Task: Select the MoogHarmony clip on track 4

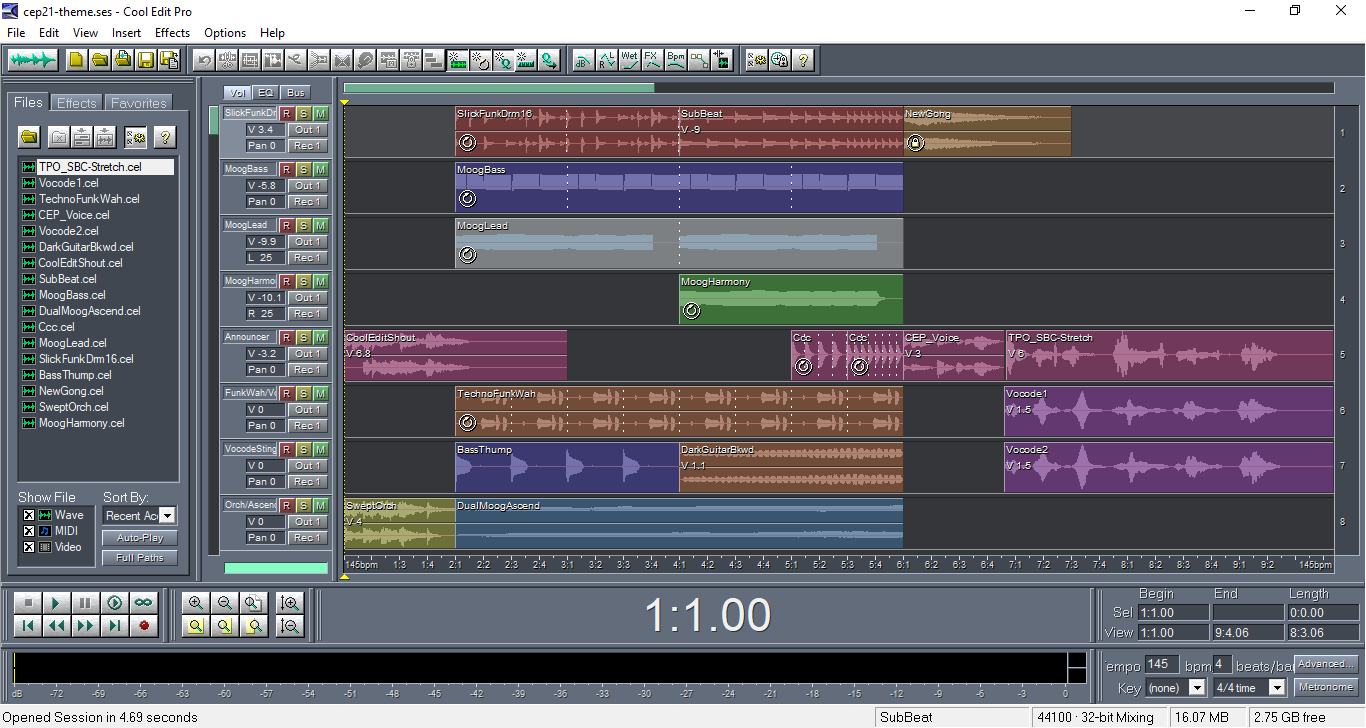Action: point(791,299)
